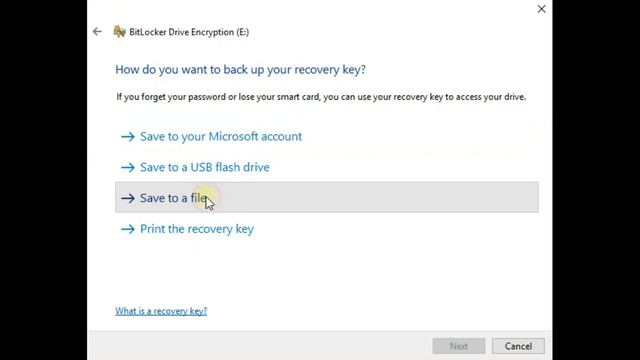Click the grayed-out Next button

click(x=459, y=346)
